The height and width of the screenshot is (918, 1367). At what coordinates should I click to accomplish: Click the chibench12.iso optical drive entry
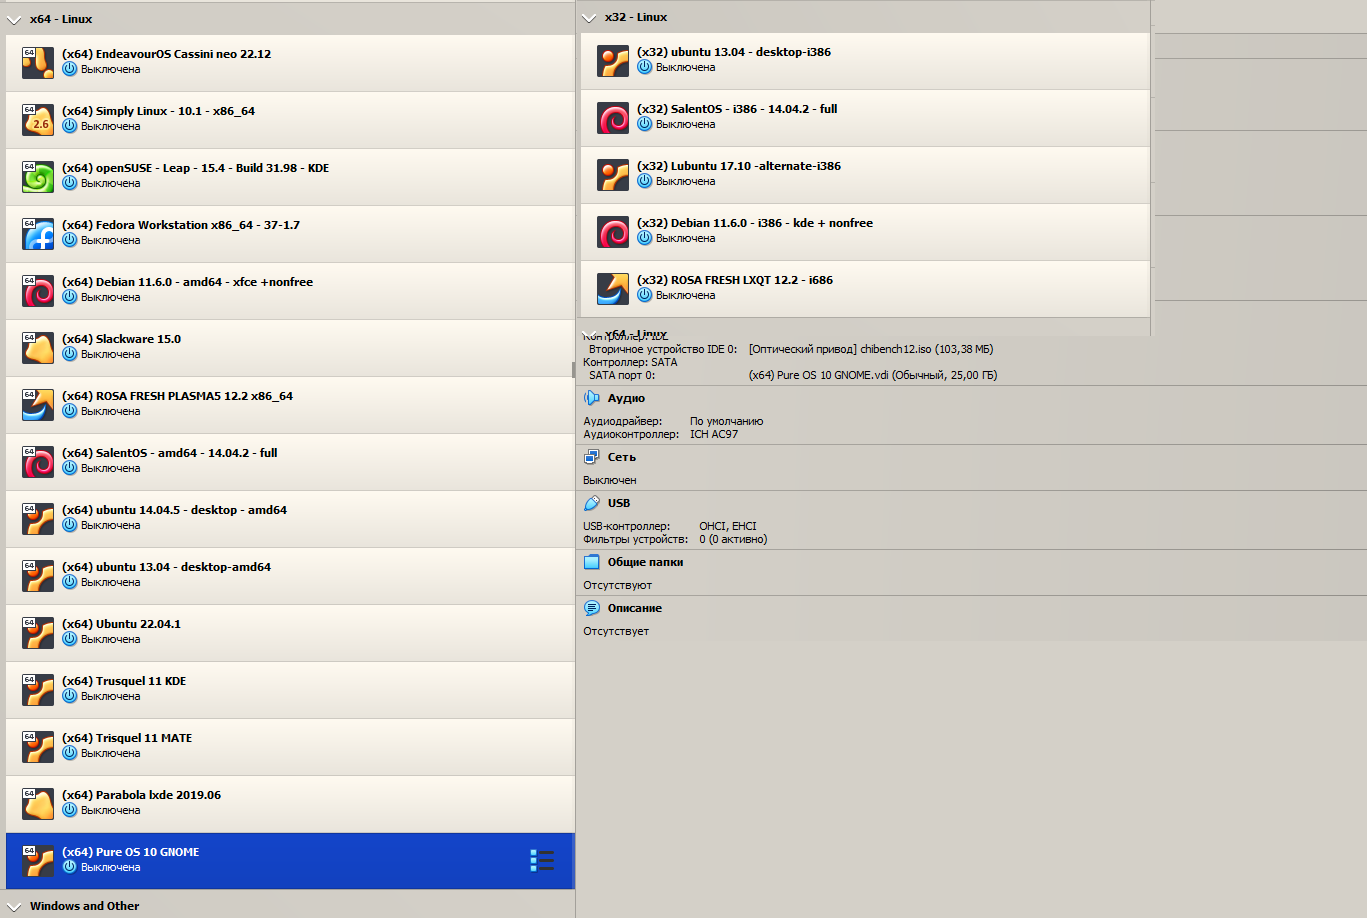click(x=871, y=349)
